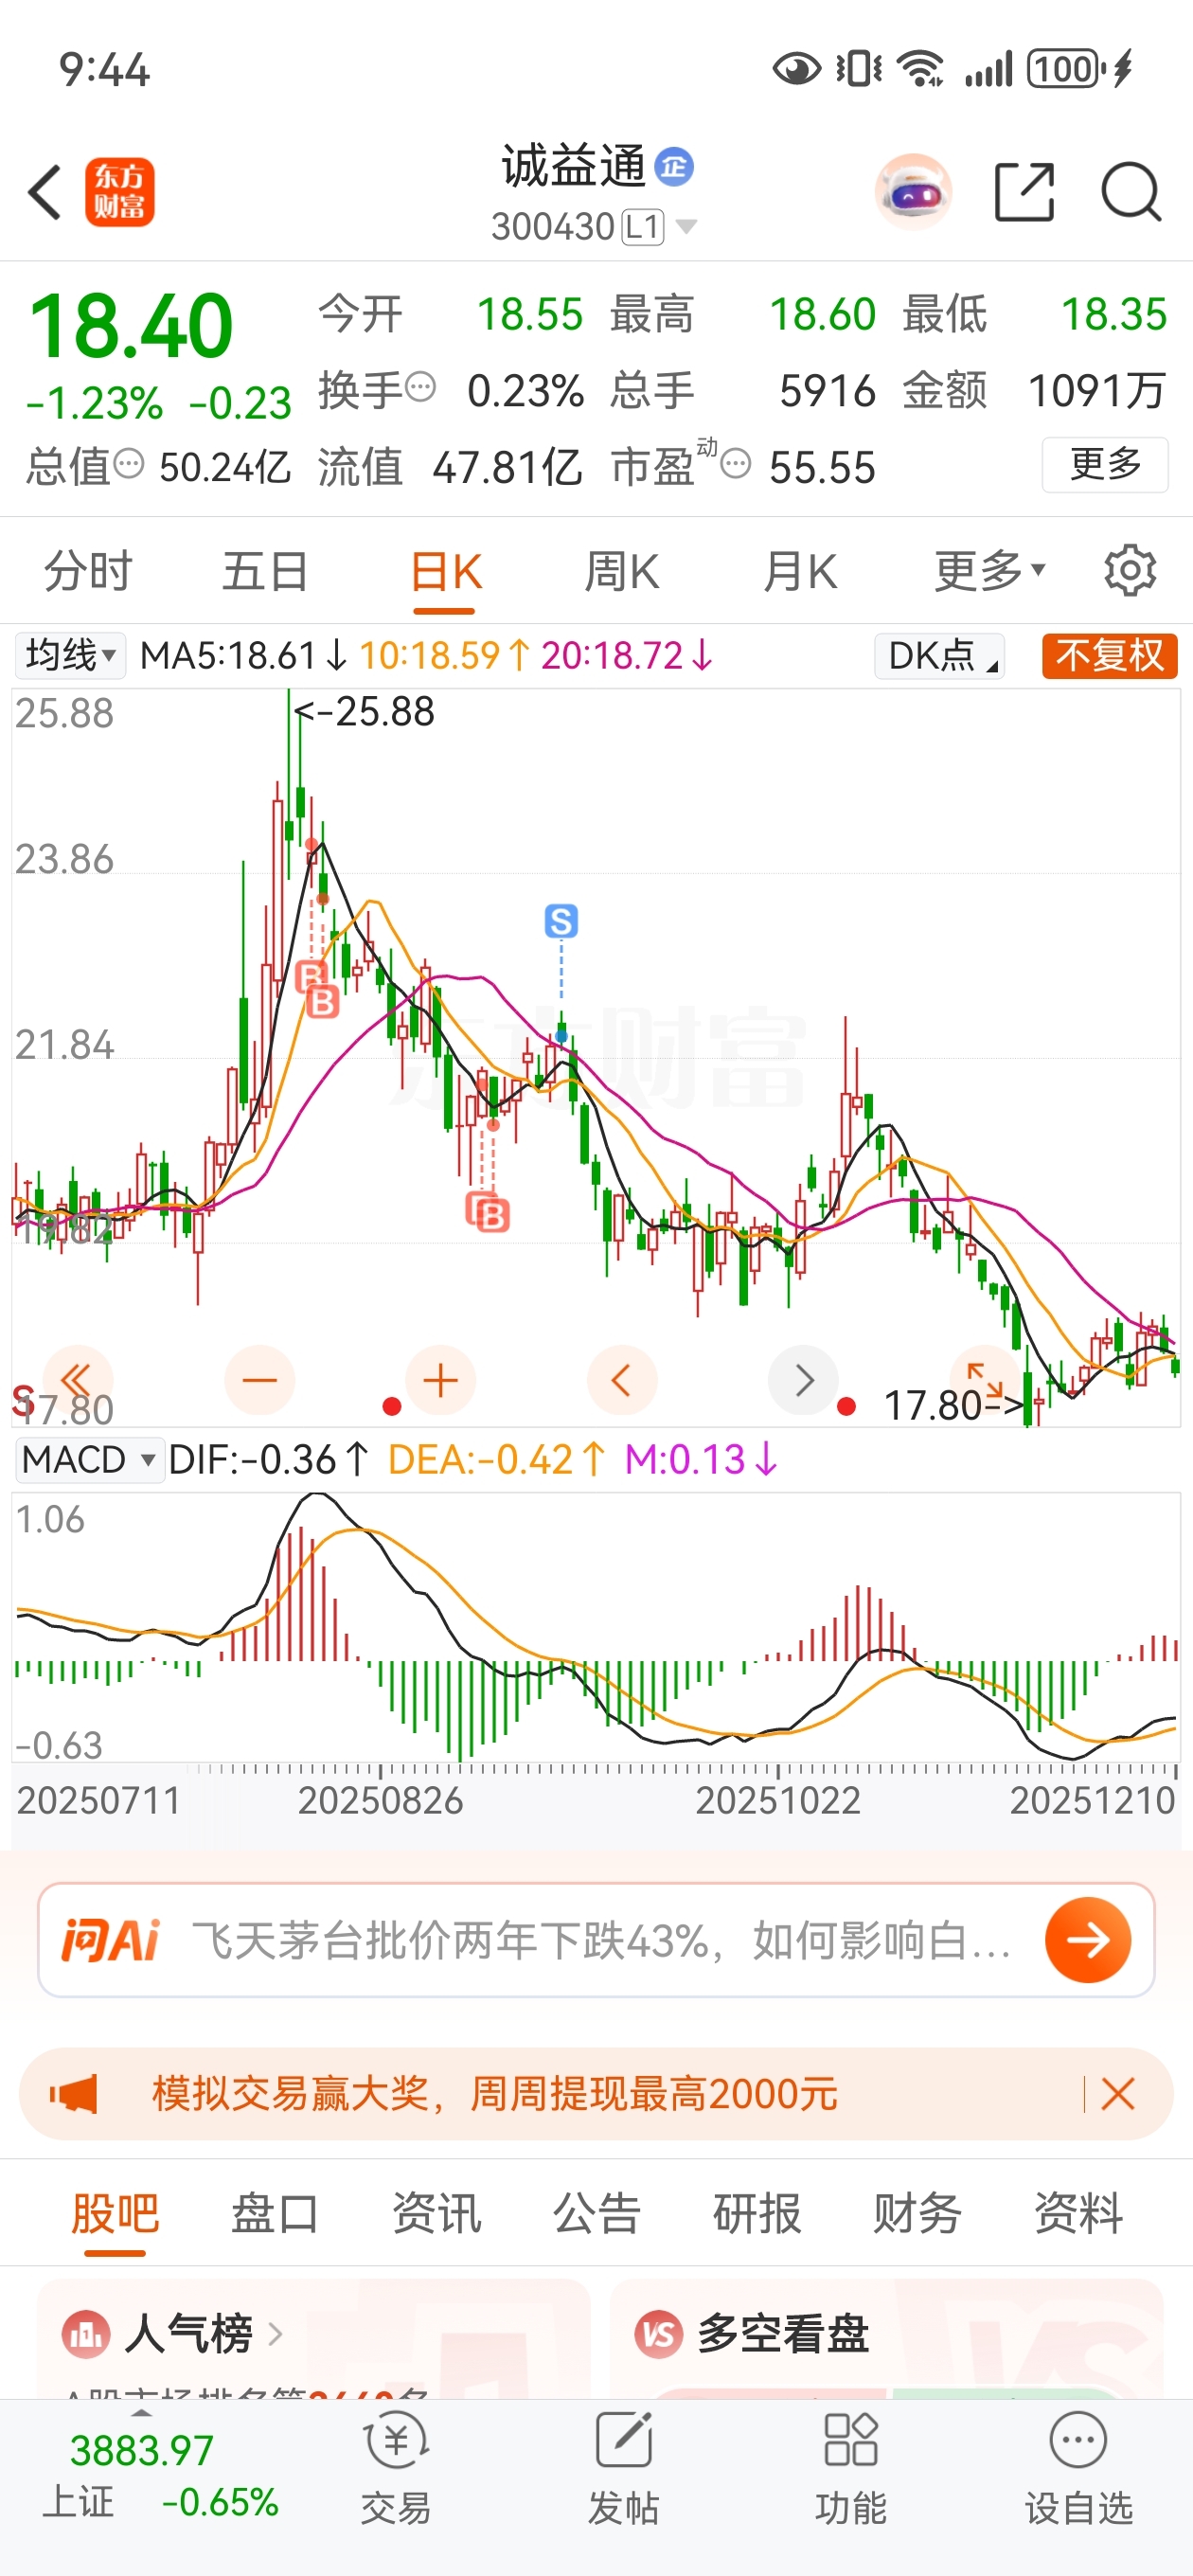
Task: Switch to the 月K chart tab
Action: pos(800,572)
